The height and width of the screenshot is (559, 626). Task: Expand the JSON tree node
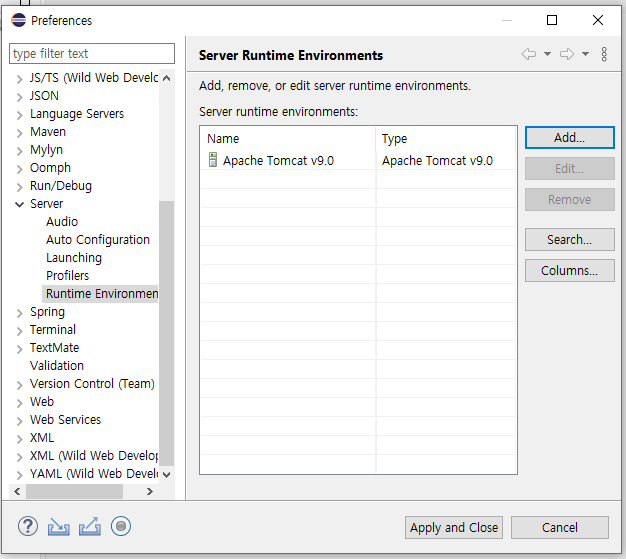point(19,97)
